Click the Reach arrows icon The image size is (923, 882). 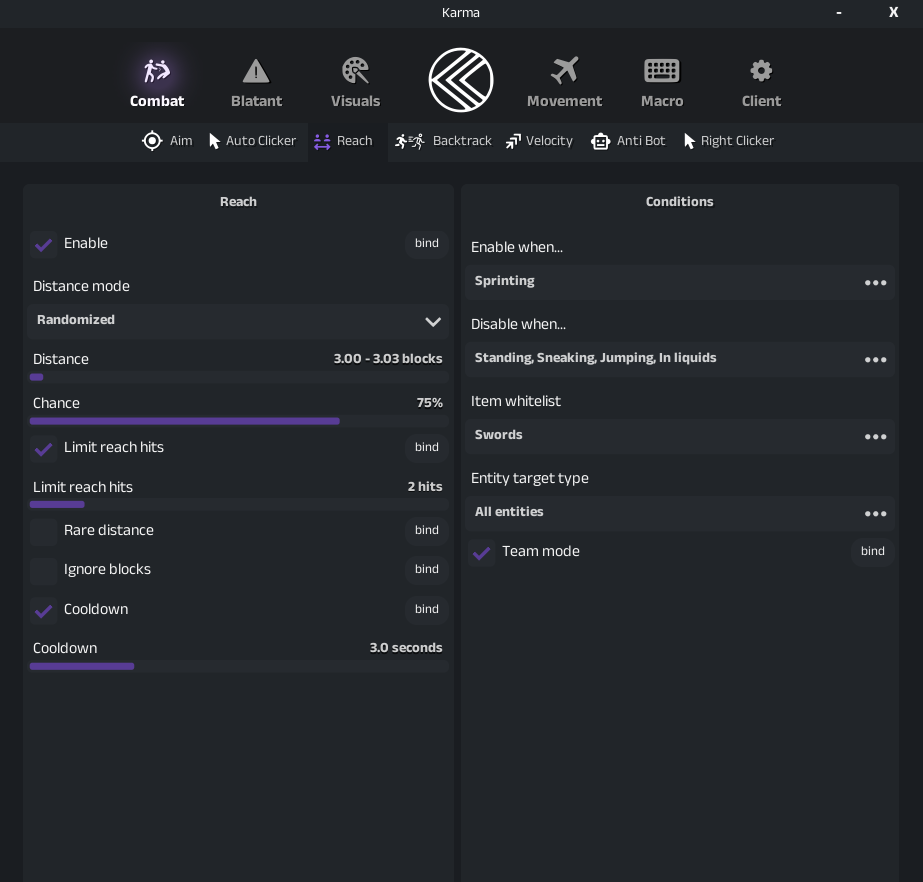click(x=322, y=142)
